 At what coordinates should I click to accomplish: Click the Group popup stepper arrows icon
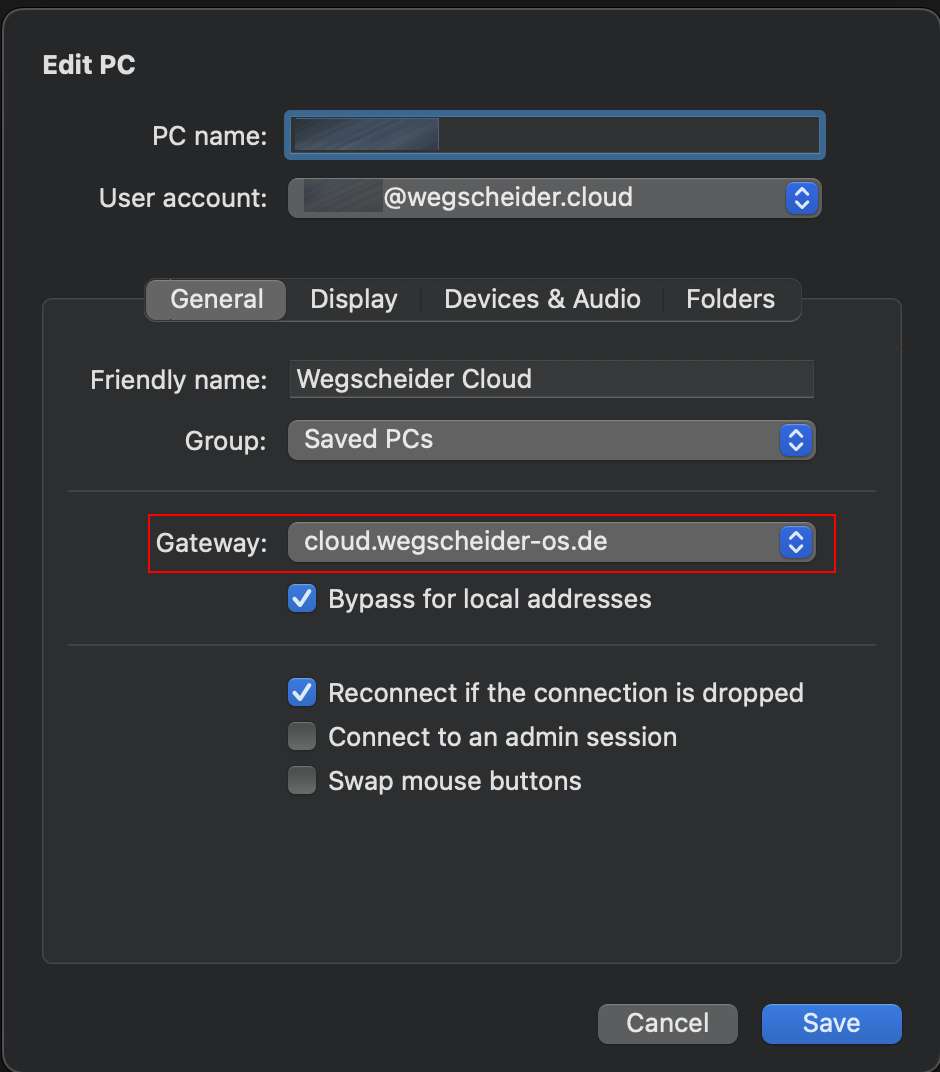click(x=796, y=440)
